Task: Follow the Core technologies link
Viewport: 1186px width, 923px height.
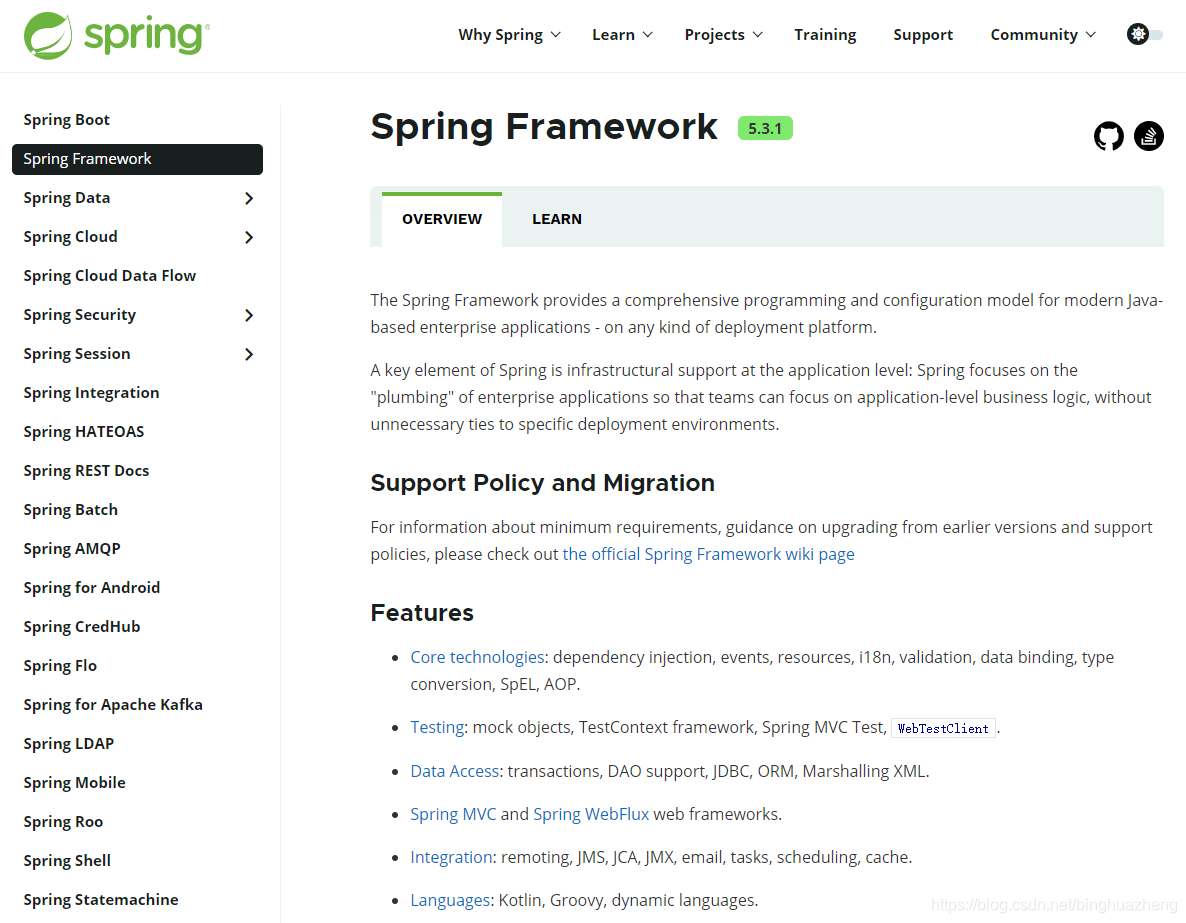Action: coord(477,657)
